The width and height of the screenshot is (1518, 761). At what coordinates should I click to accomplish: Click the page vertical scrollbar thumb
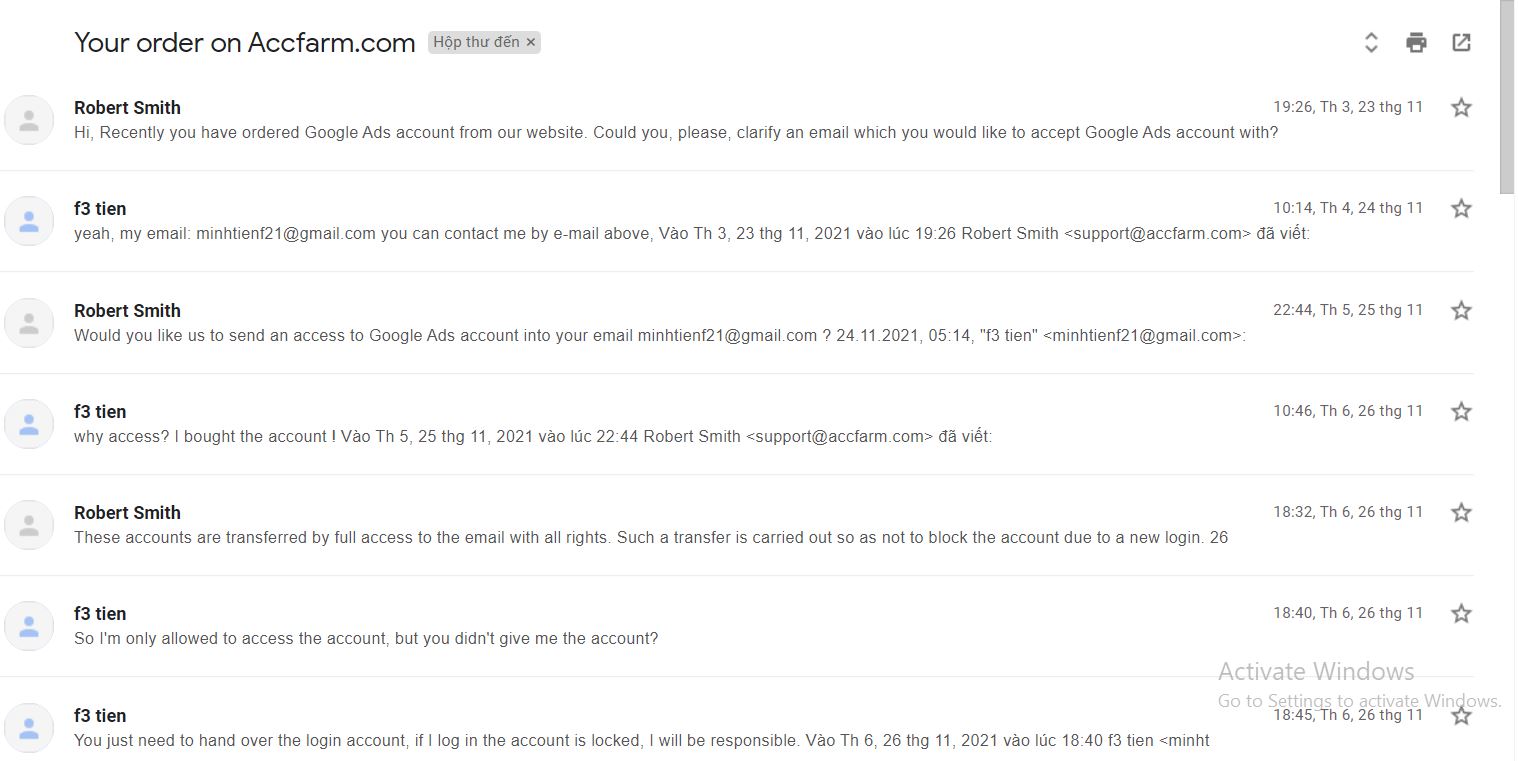pyautogui.click(x=1507, y=97)
